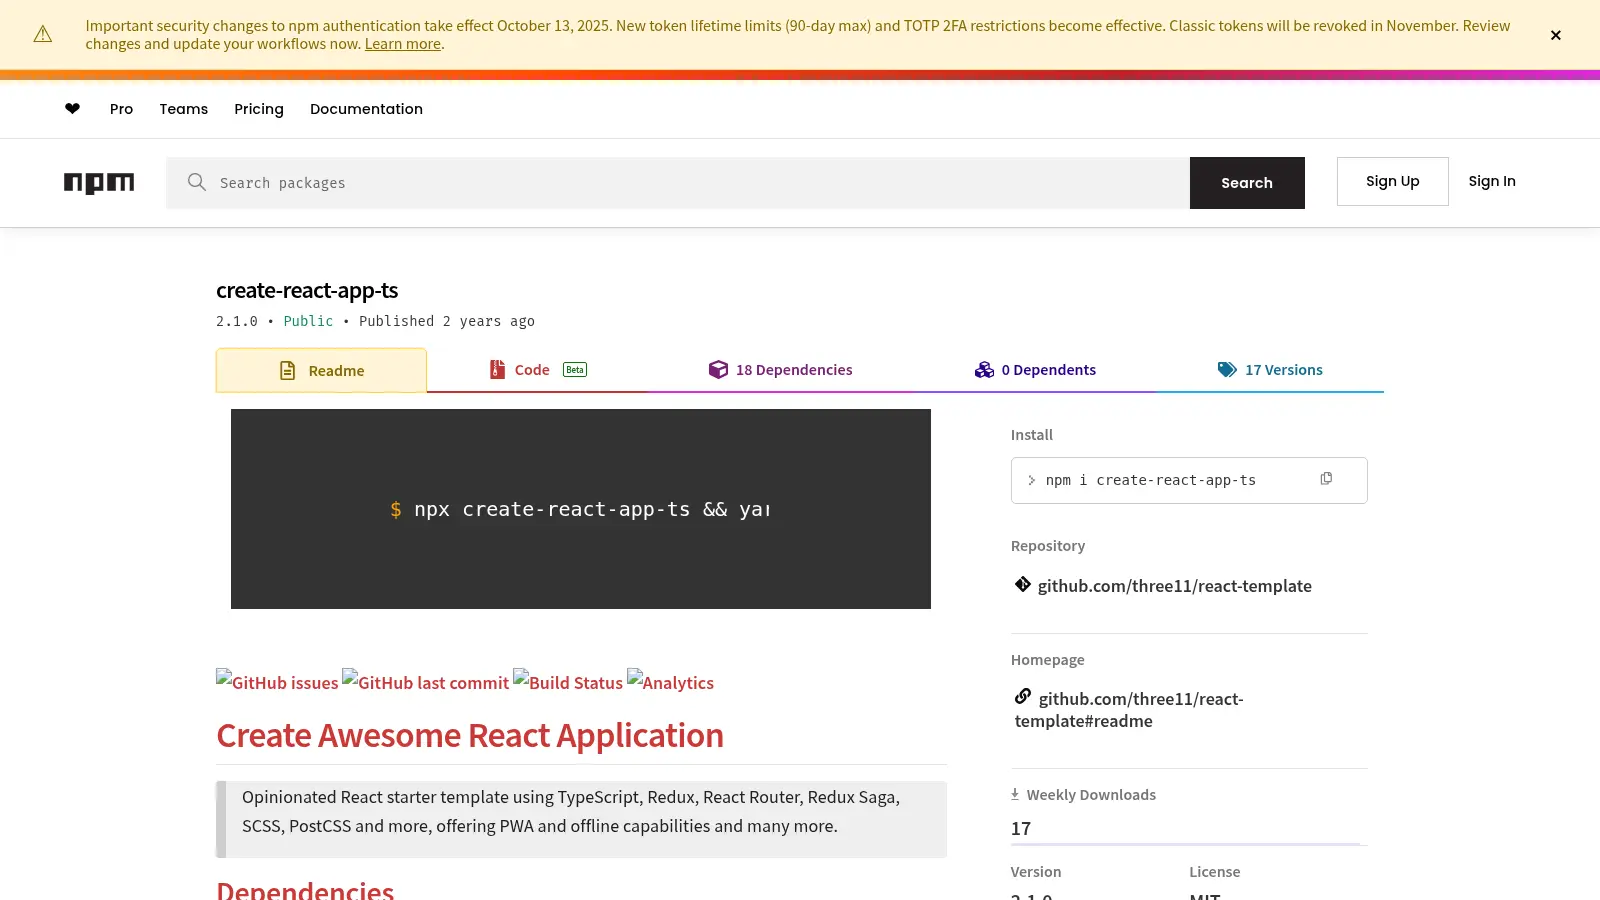Click the GitHub last commit badge
Screen dimensions: 1600x900
tap(426, 682)
